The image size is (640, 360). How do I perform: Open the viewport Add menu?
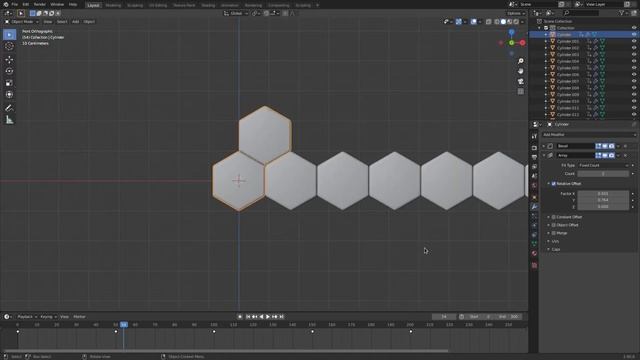(76, 22)
